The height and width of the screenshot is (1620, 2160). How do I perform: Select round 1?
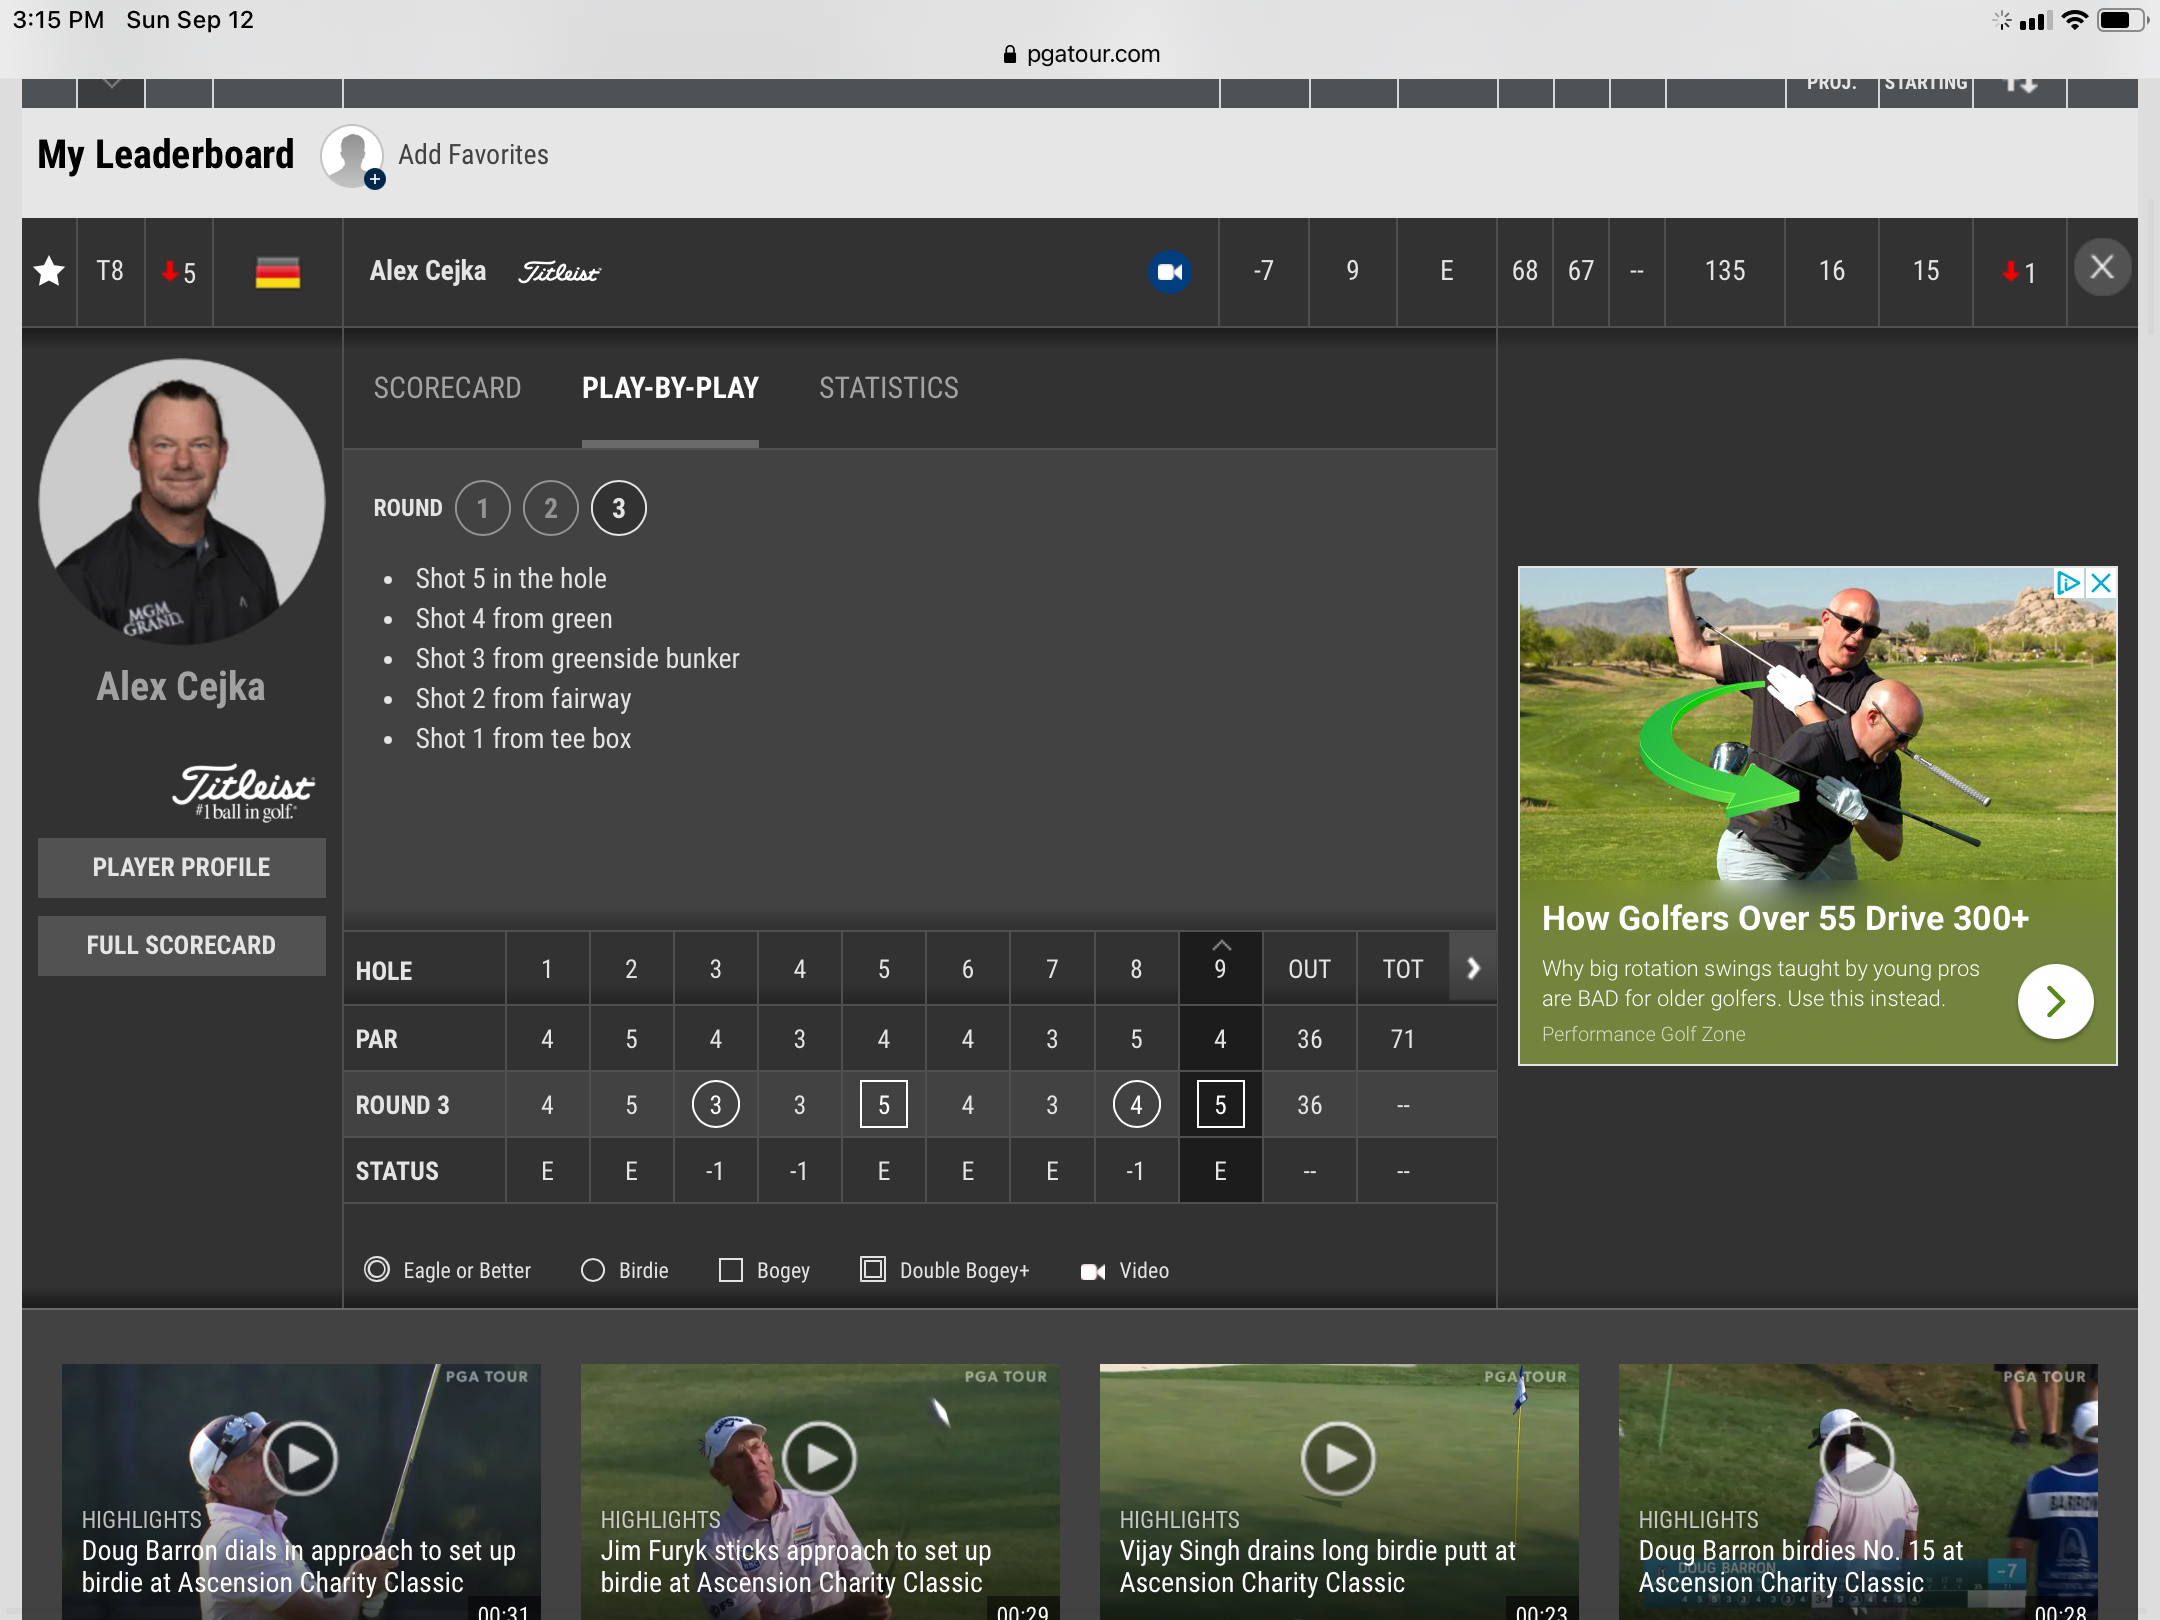click(483, 508)
